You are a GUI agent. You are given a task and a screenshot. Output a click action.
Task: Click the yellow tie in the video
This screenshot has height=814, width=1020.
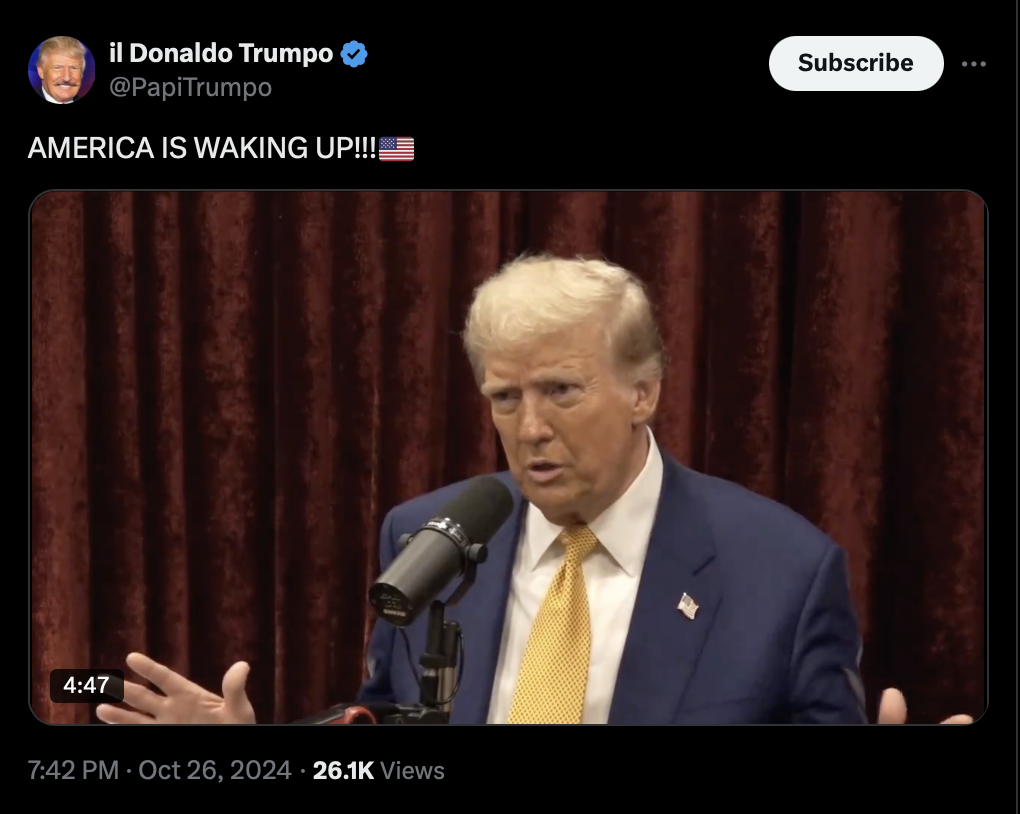tap(555, 625)
